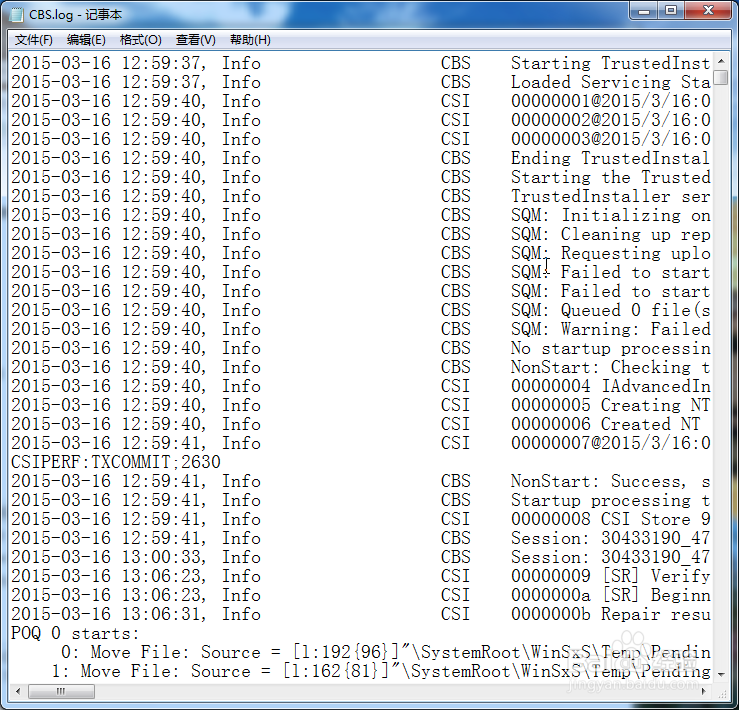Click '0000000b Repair resu' log text
The height and width of the screenshot is (710, 739).
(x=610, y=614)
